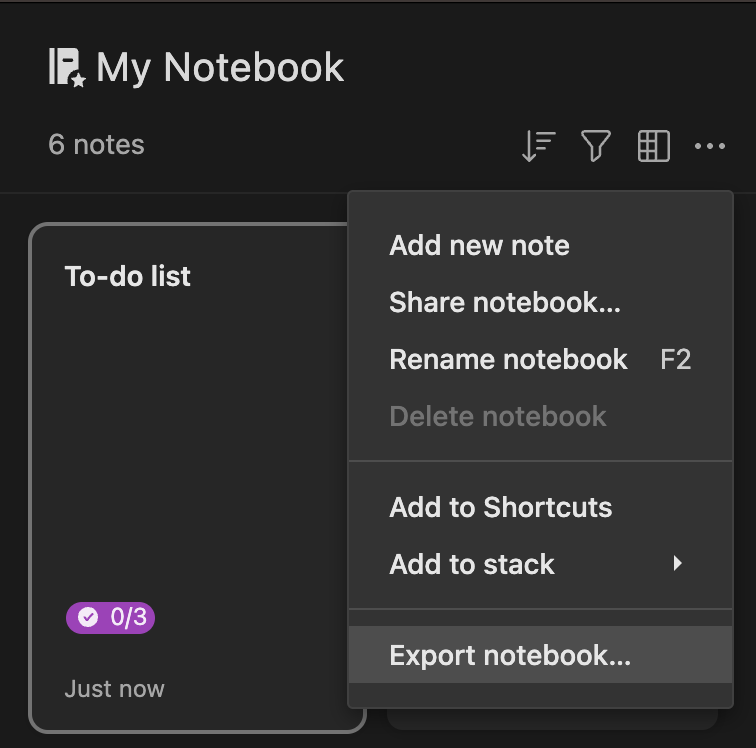Open the sort options icon

[539, 146]
